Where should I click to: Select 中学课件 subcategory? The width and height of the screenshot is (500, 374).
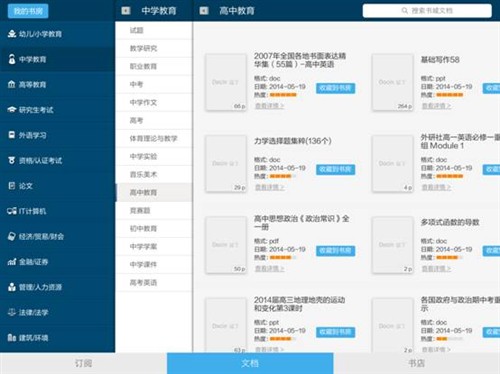[x=154, y=264]
